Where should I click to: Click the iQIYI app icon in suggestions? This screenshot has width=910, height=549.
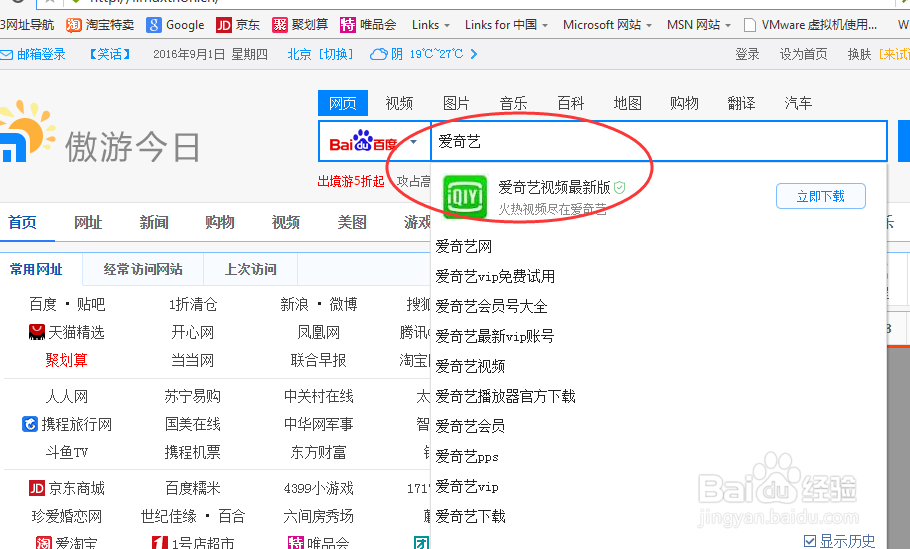tap(465, 197)
